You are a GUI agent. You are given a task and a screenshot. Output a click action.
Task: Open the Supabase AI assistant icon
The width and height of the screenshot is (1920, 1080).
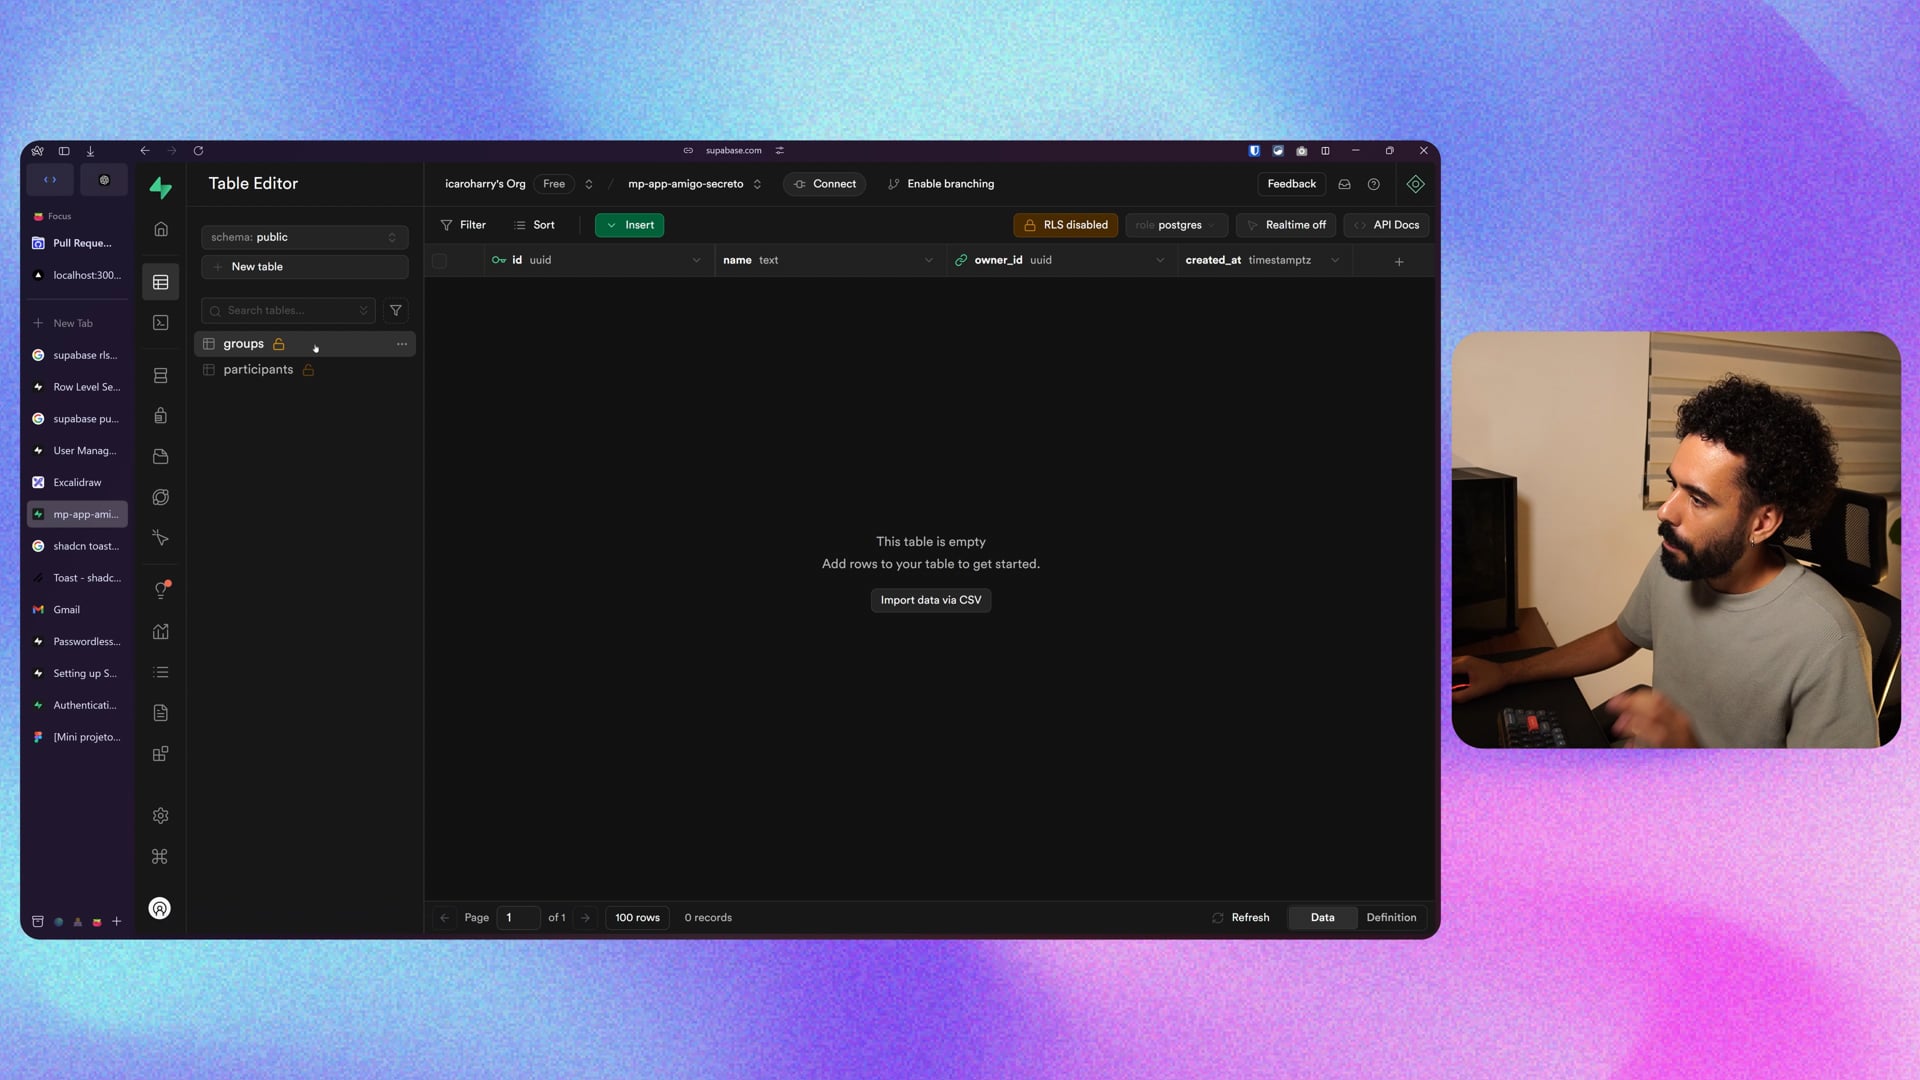click(1415, 184)
